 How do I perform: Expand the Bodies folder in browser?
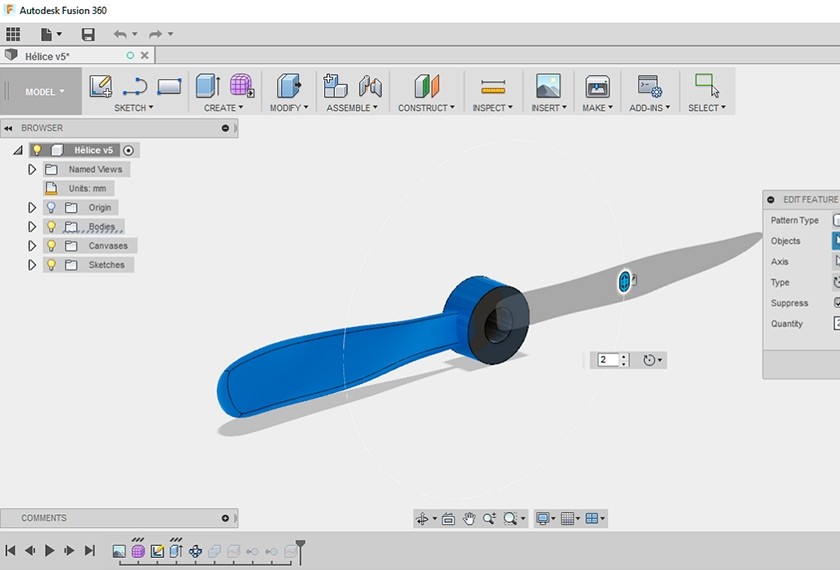click(x=32, y=227)
